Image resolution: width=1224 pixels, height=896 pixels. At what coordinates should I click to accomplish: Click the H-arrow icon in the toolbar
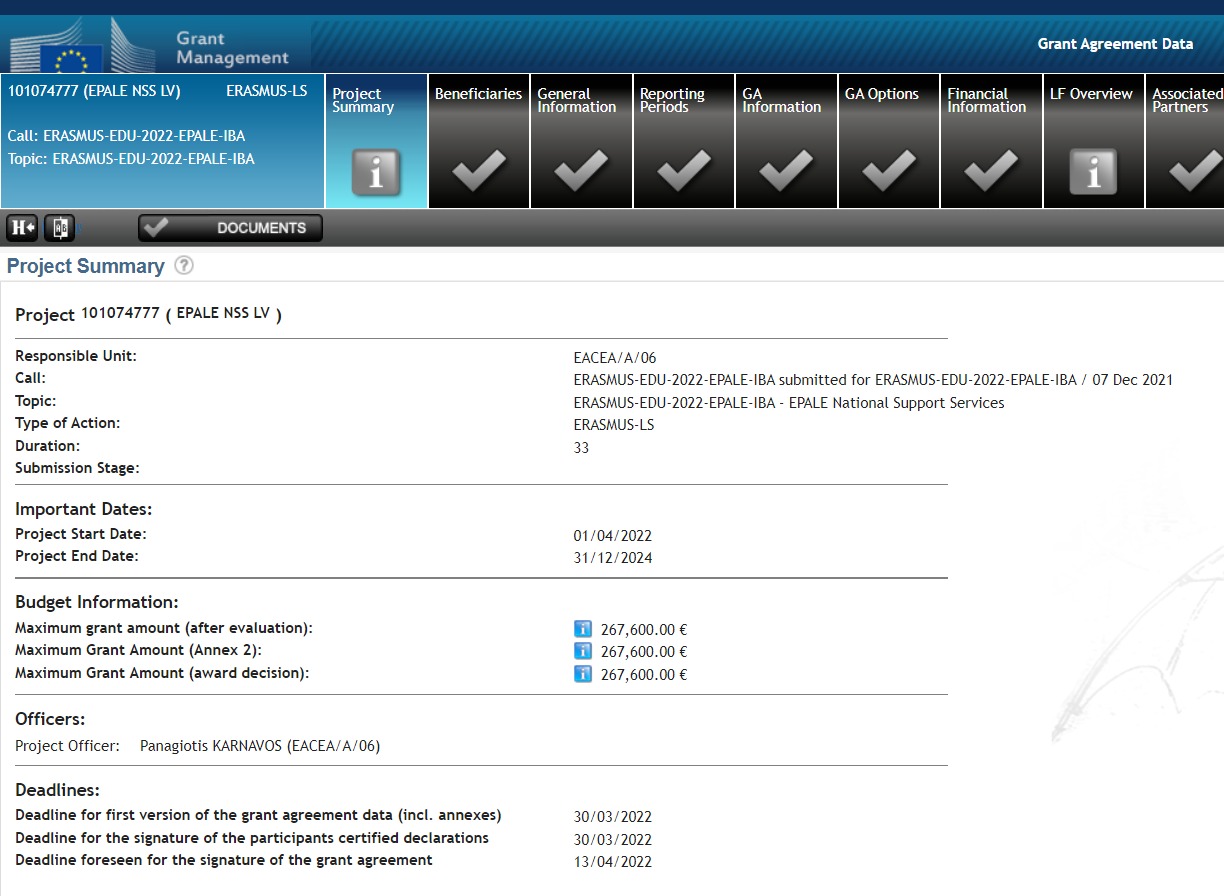click(x=22, y=228)
